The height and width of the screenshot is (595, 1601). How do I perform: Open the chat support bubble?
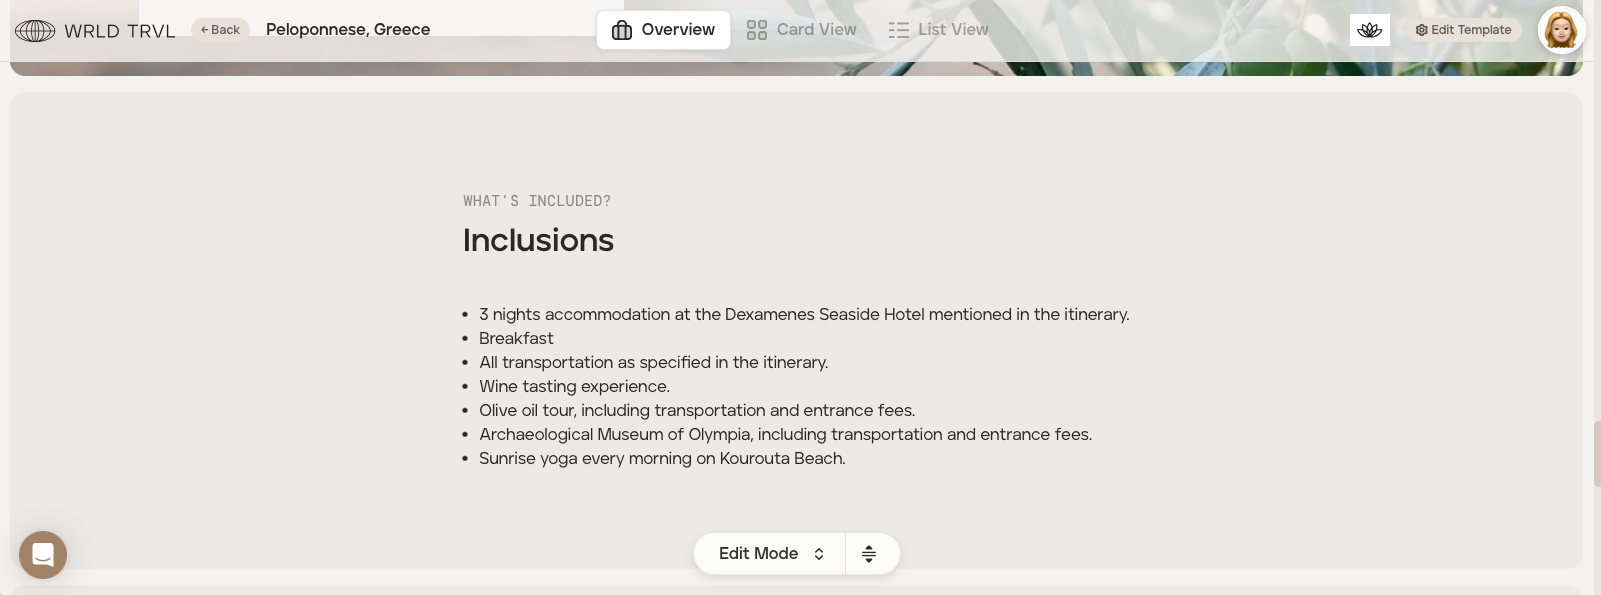[x=43, y=554]
